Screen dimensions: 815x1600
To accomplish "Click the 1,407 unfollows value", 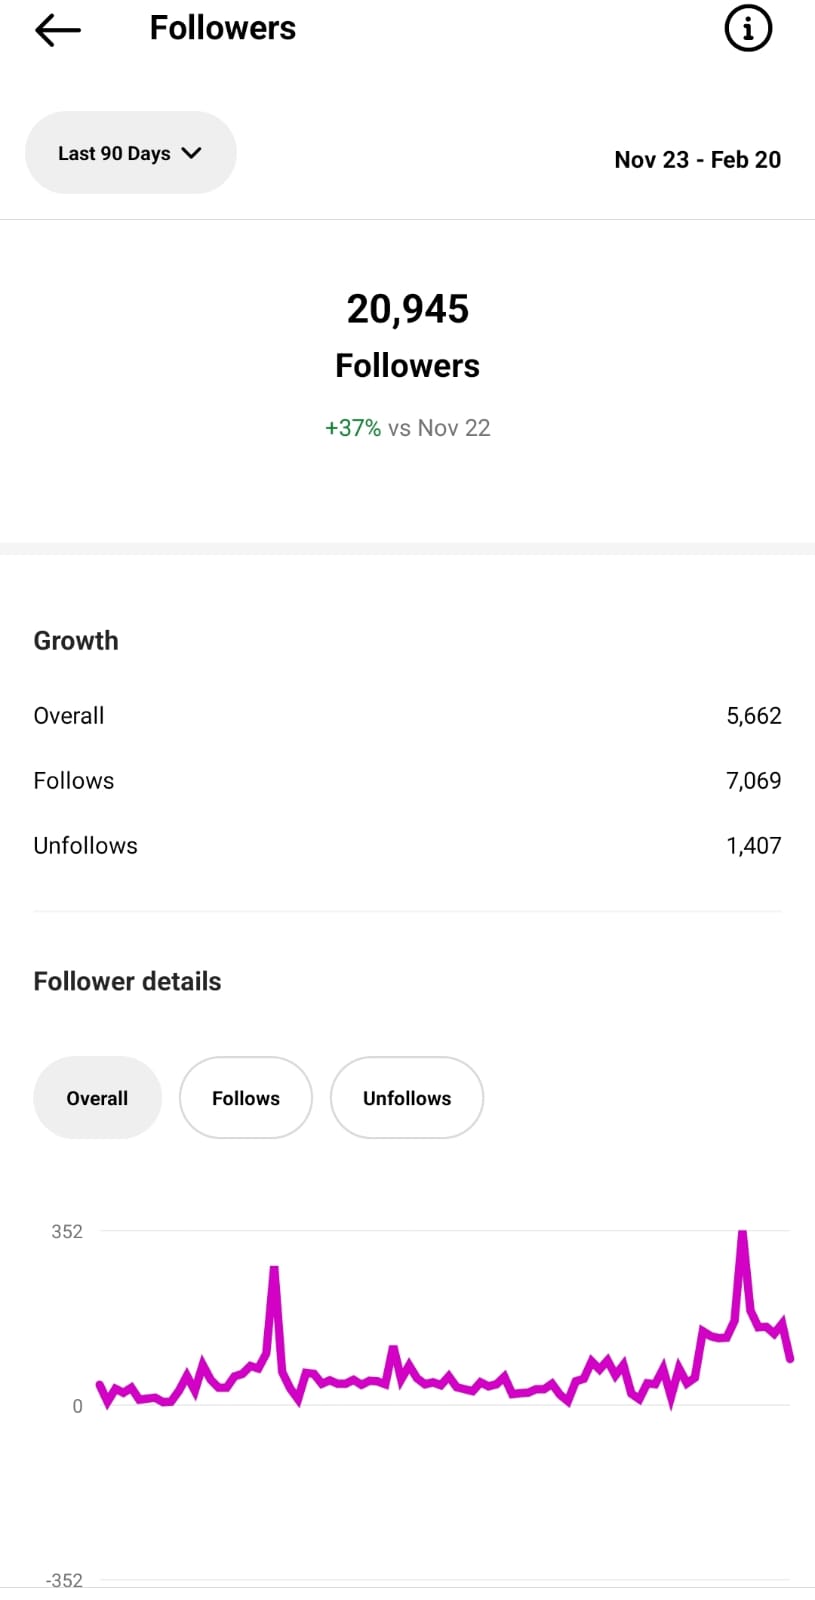I will (753, 846).
